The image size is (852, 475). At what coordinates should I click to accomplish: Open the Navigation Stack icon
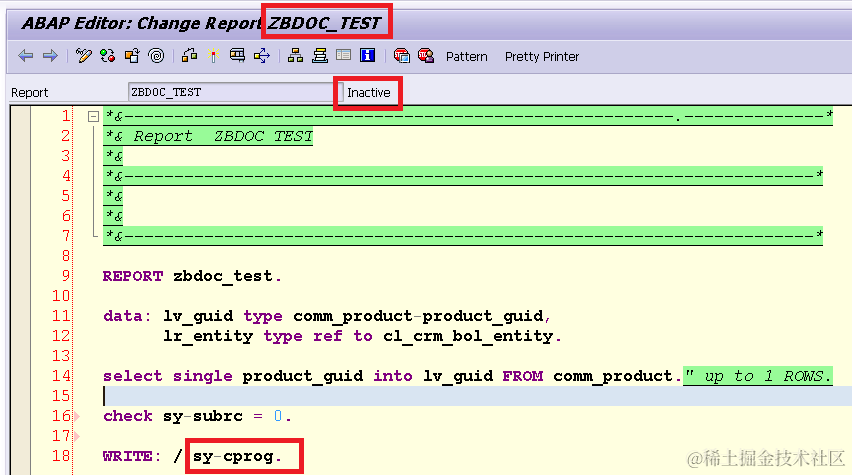click(320, 55)
